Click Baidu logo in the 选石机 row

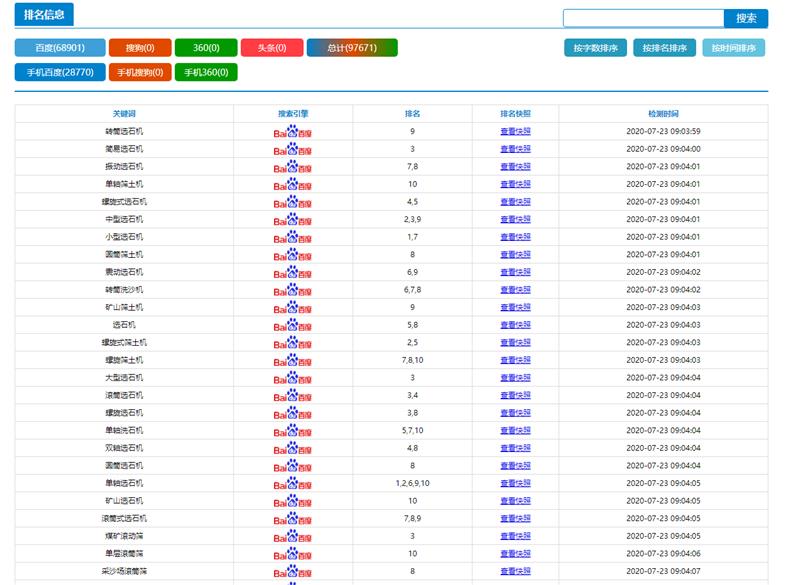coord(292,326)
